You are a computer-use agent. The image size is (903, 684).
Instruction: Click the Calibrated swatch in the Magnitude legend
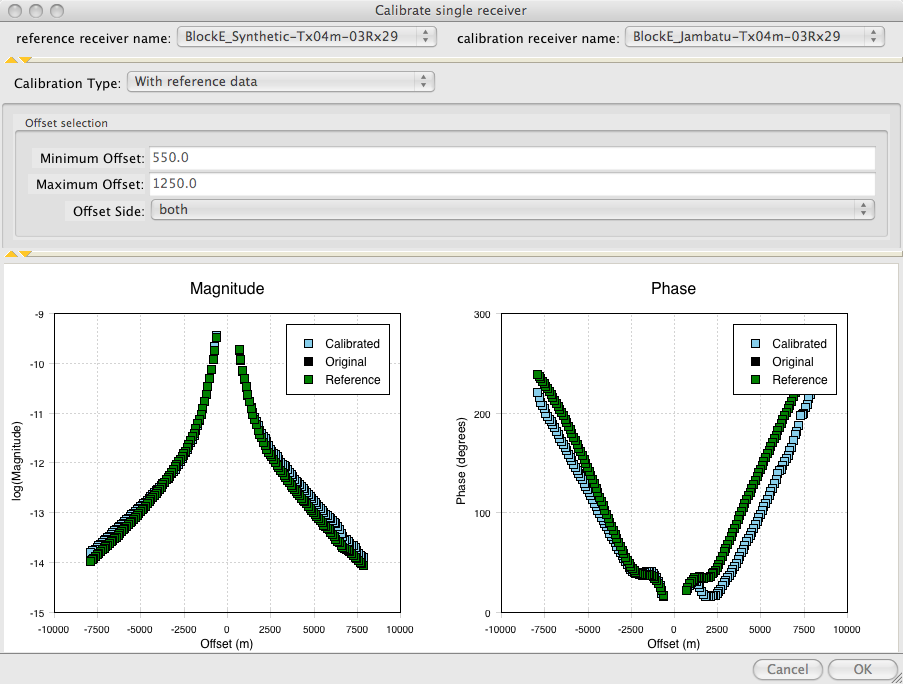click(309, 344)
